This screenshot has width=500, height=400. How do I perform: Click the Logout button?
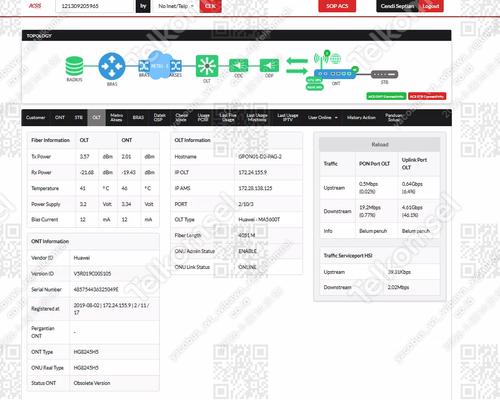coord(431,6)
